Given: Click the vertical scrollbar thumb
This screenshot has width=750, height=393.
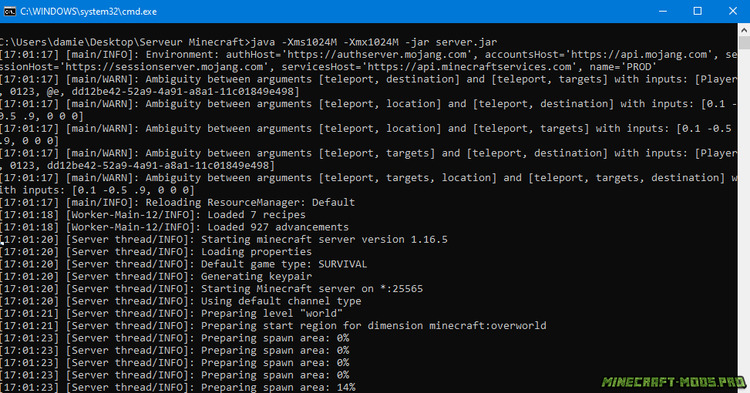Looking at the screenshot, I should coord(744,43).
